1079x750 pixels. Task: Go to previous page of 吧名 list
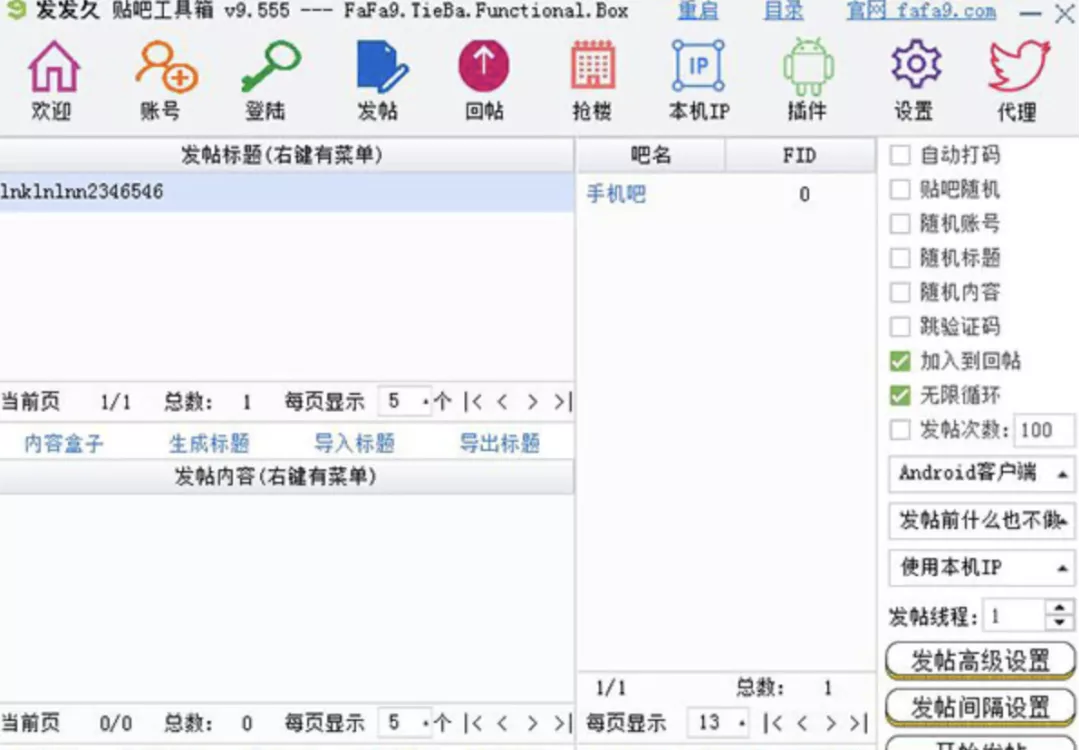tap(802, 722)
